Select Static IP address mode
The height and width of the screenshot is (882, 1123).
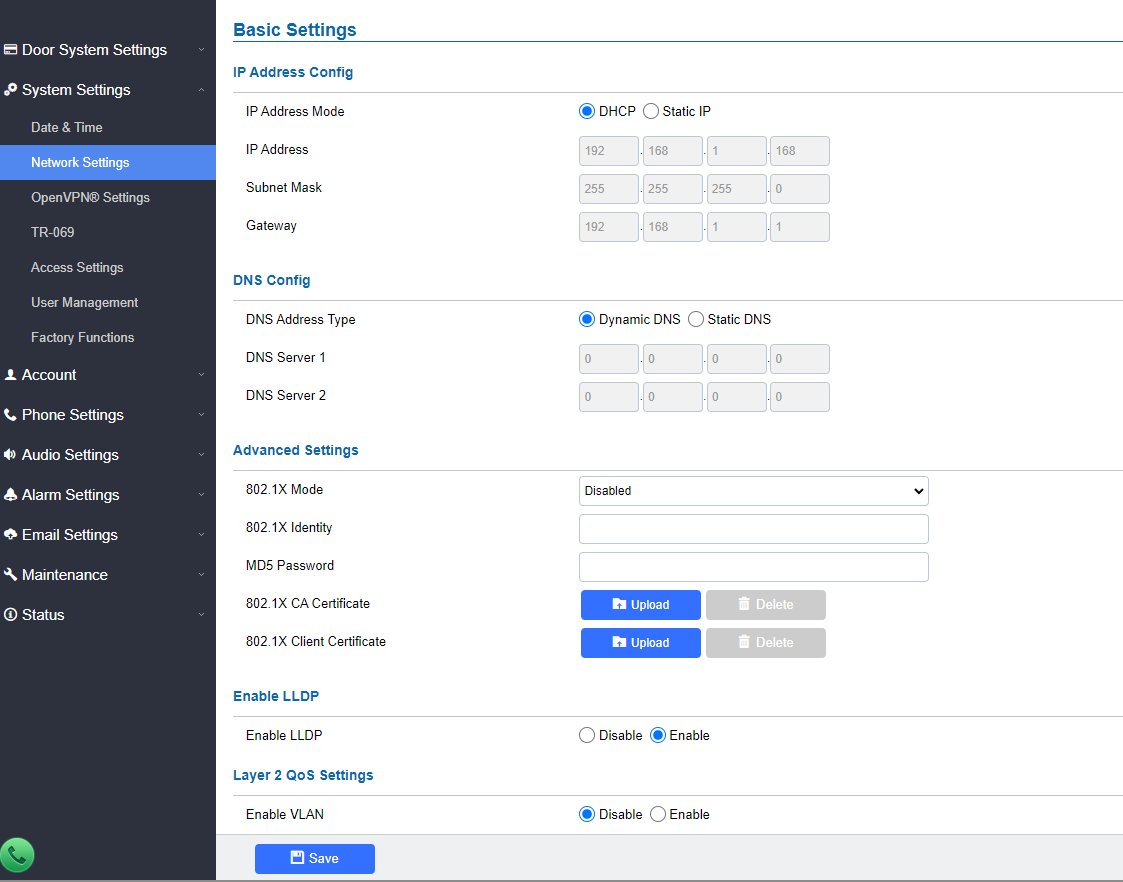[650, 111]
